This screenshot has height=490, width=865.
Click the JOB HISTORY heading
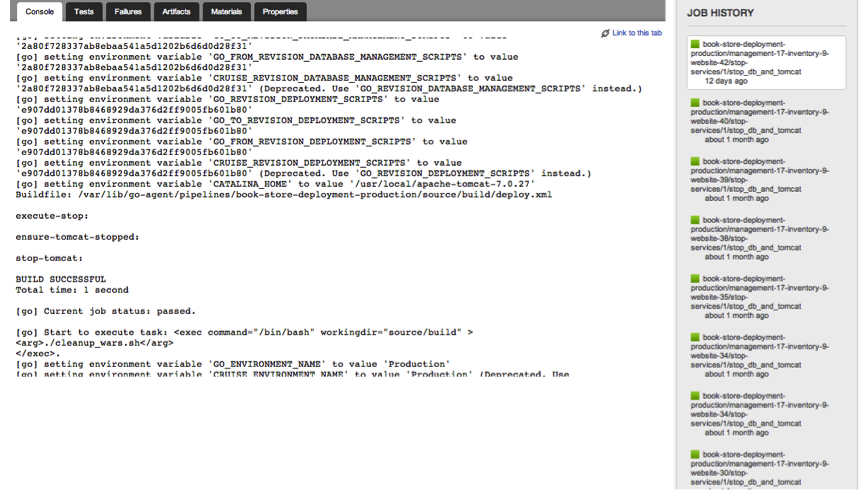(720, 13)
